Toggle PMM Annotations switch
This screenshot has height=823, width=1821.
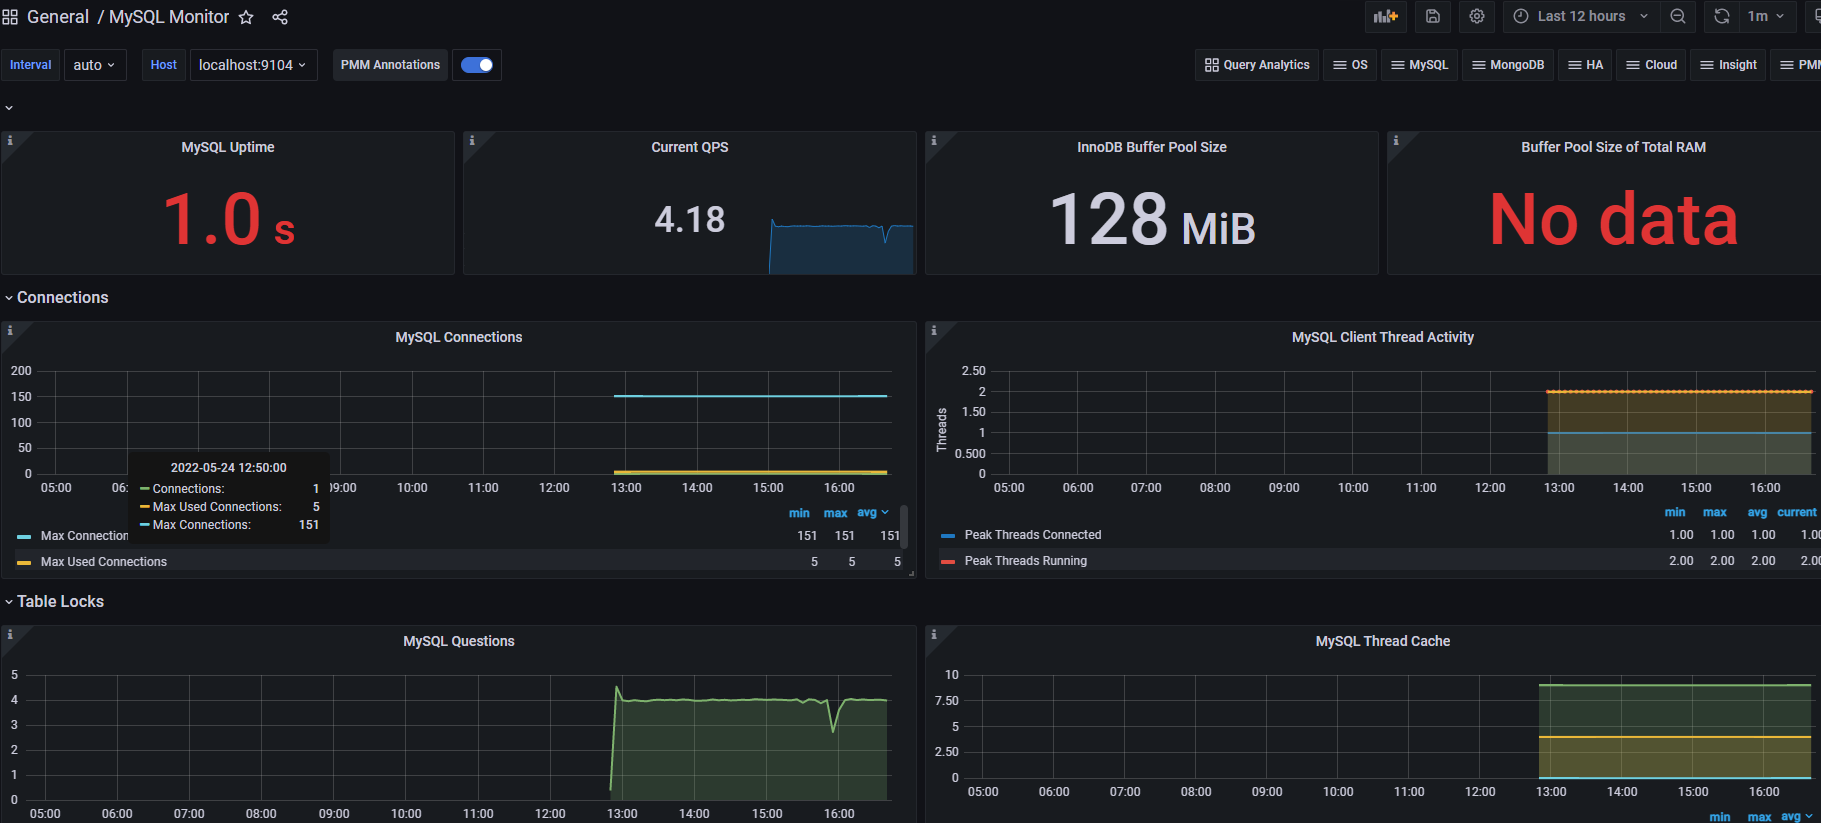click(477, 65)
